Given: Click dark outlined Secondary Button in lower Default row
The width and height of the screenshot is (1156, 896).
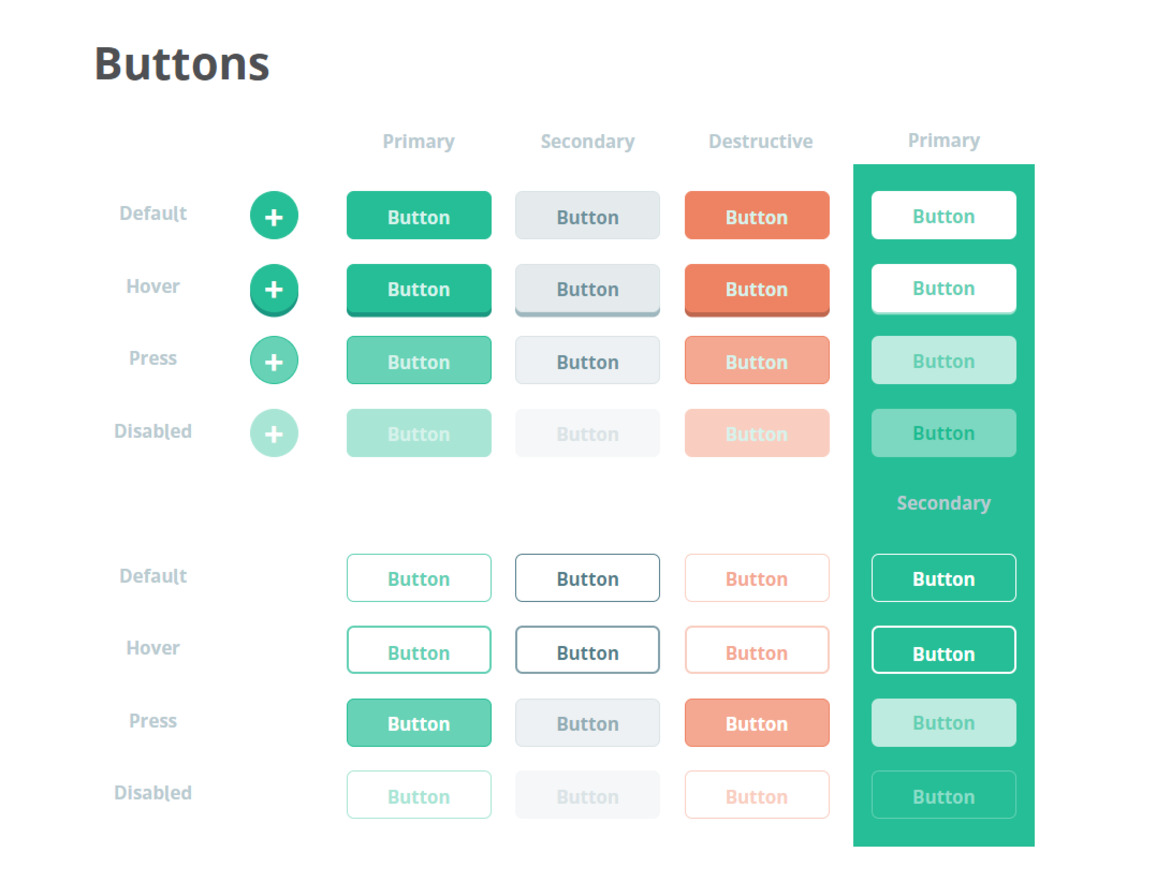Looking at the screenshot, I should click(588, 578).
